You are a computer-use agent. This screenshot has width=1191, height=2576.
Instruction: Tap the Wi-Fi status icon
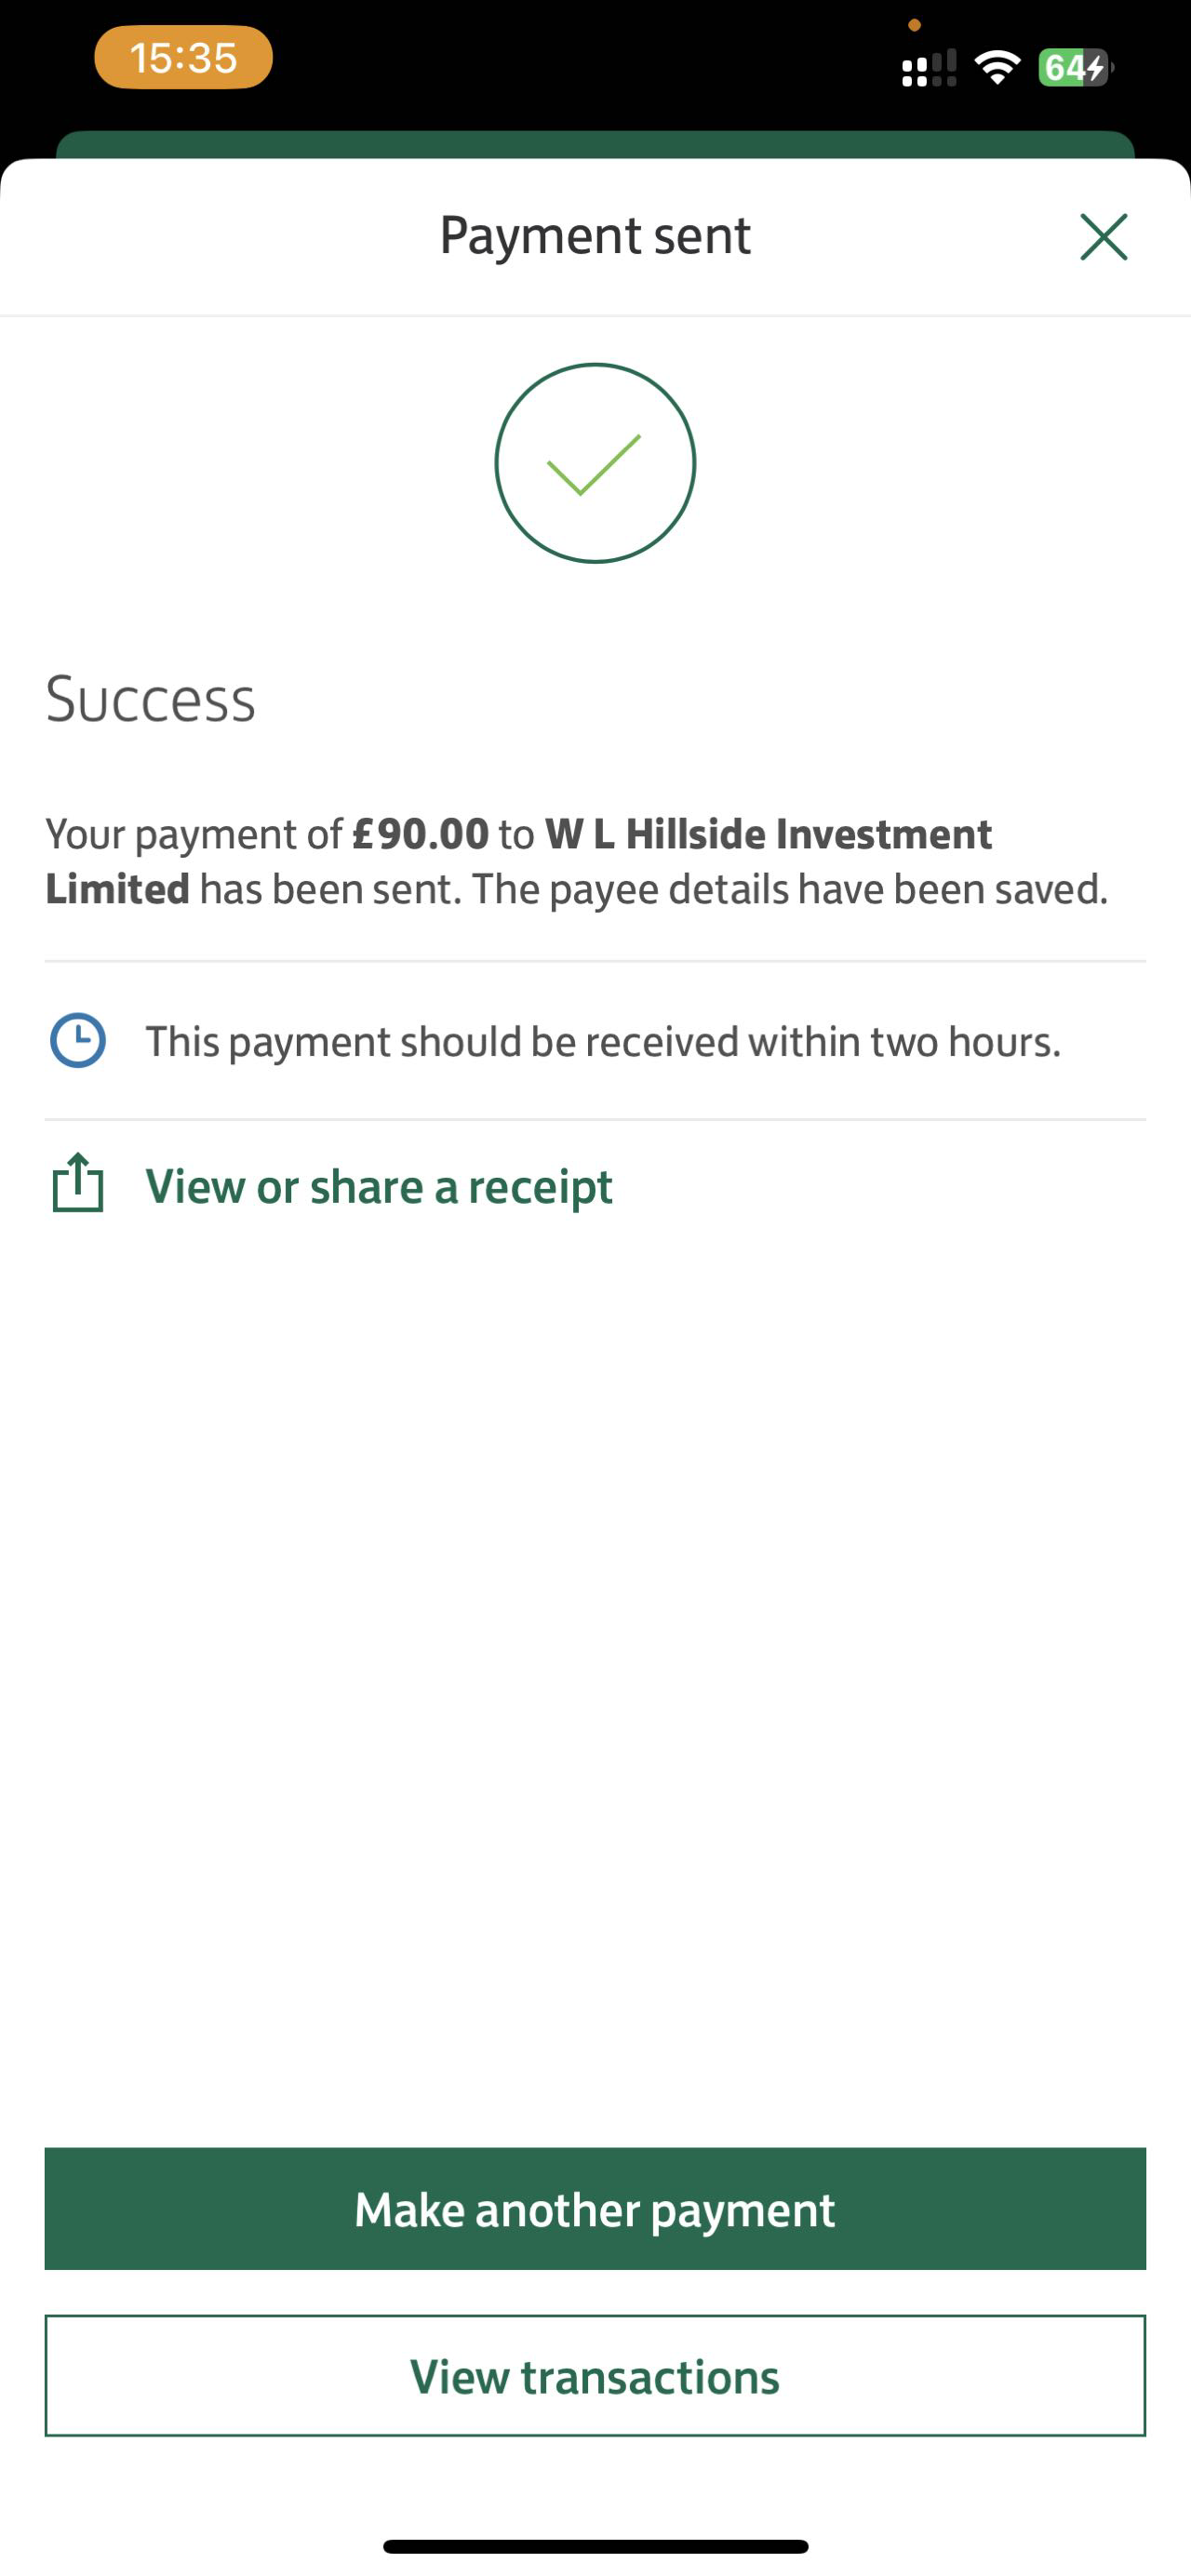pyautogui.click(x=996, y=68)
